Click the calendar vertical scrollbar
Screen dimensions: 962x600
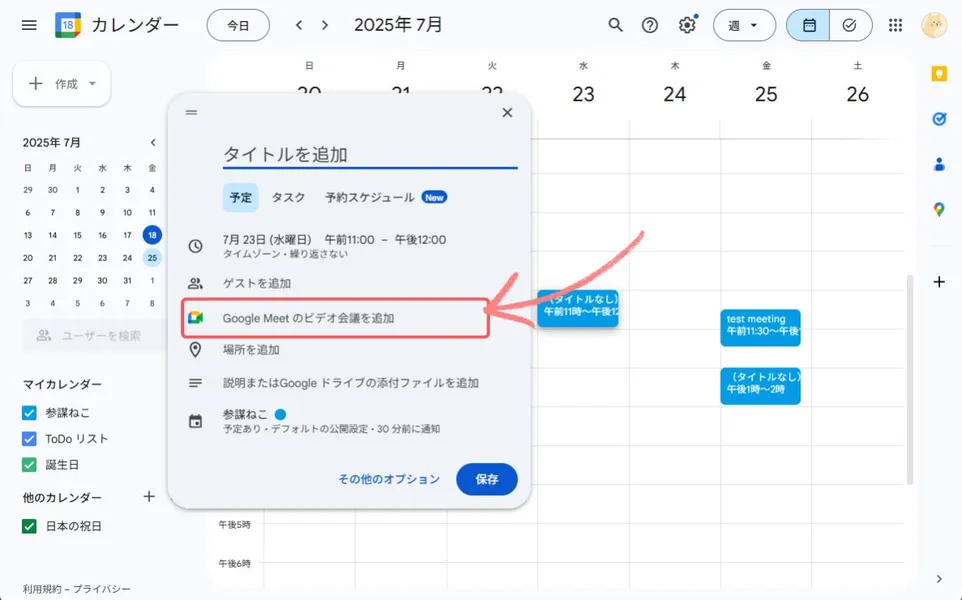pos(910,379)
